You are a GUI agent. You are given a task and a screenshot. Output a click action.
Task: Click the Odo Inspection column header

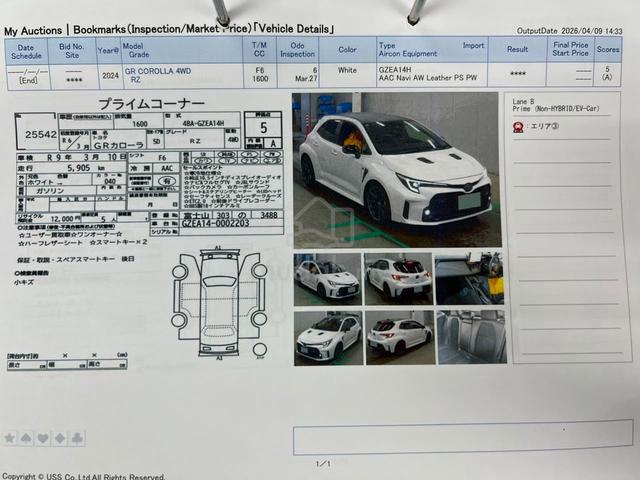[x=298, y=50]
